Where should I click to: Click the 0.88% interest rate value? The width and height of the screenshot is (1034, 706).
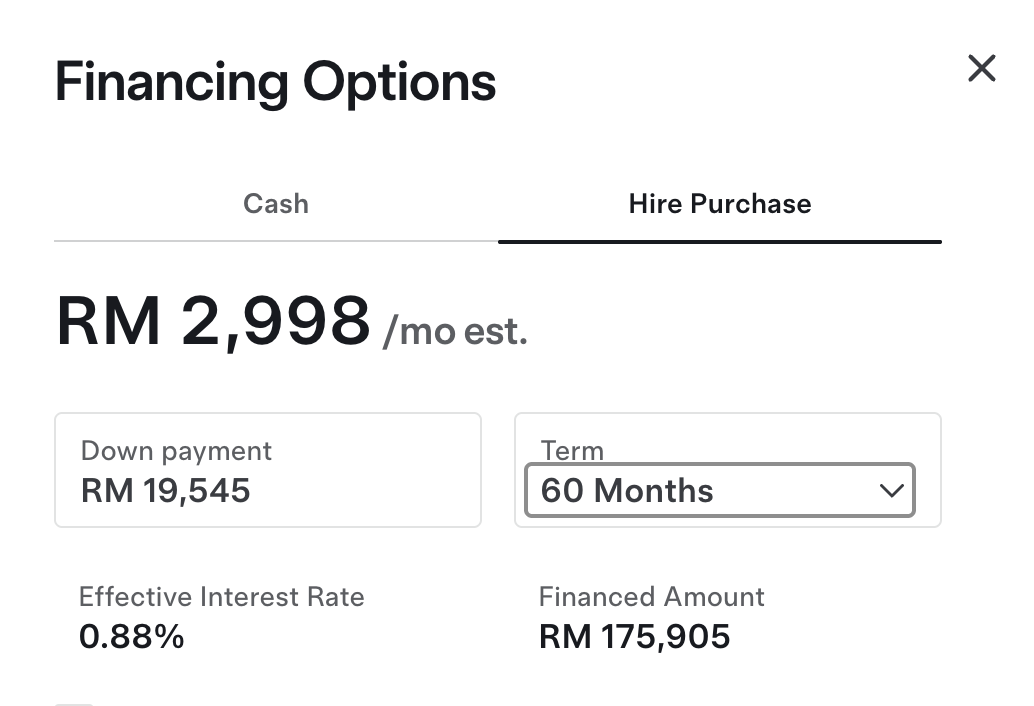(x=131, y=637)
